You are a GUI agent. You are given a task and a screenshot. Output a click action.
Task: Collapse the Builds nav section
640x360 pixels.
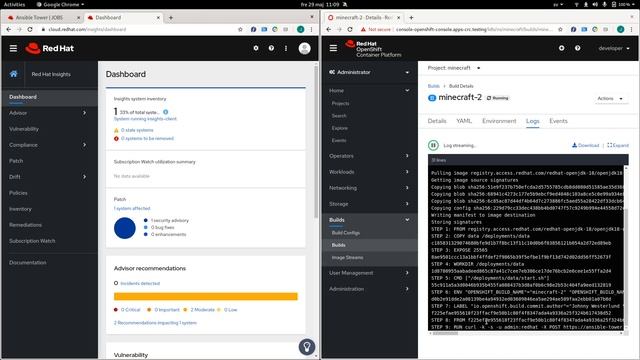pos(369,220)
